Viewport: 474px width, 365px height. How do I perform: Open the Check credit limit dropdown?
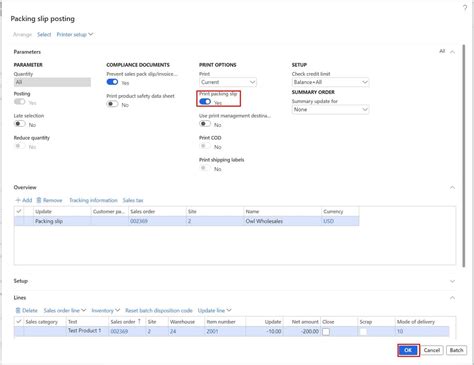point(330,82)
